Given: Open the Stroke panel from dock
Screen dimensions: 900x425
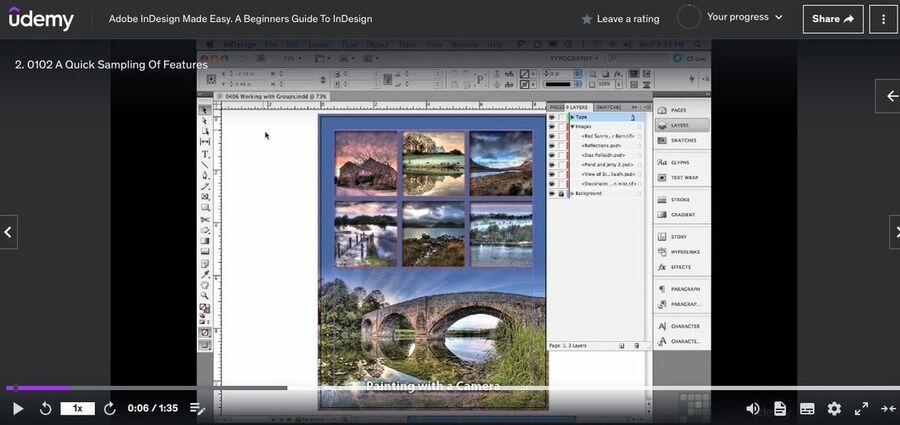Looking at the screenshot, I should coord(681,200).
